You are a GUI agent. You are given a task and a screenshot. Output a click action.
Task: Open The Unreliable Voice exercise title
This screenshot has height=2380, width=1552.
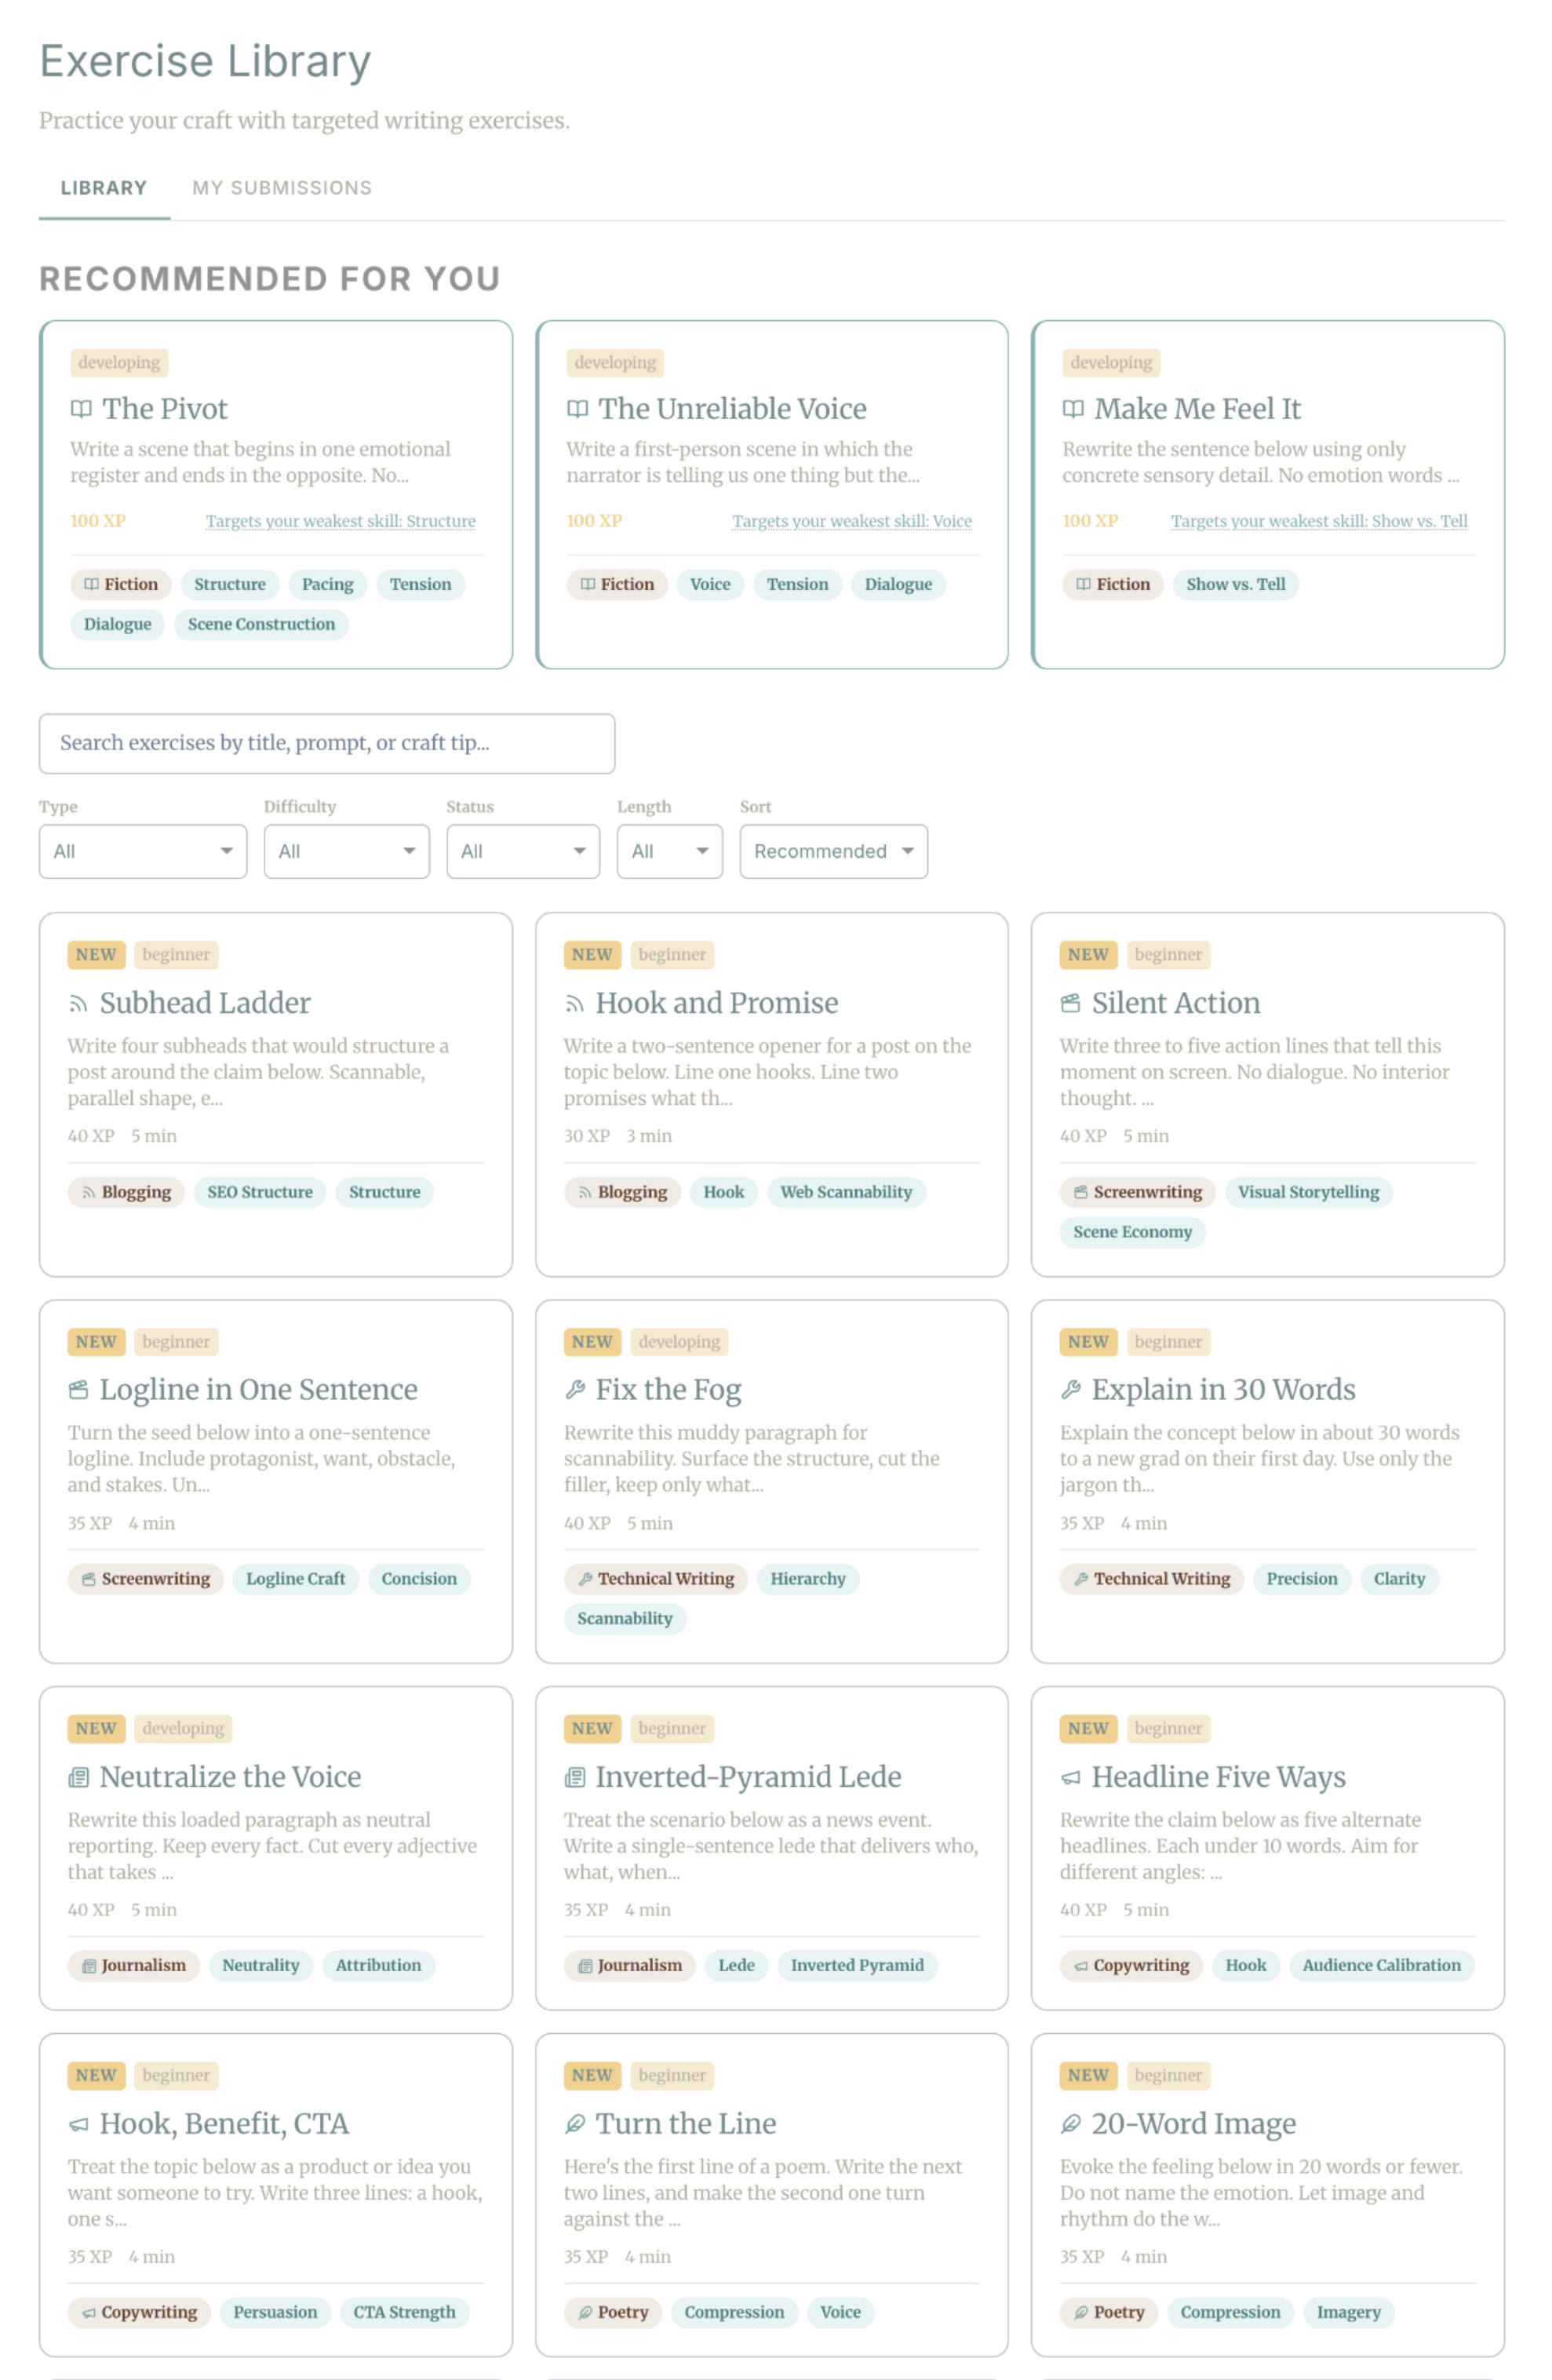(x=733, y=409)
